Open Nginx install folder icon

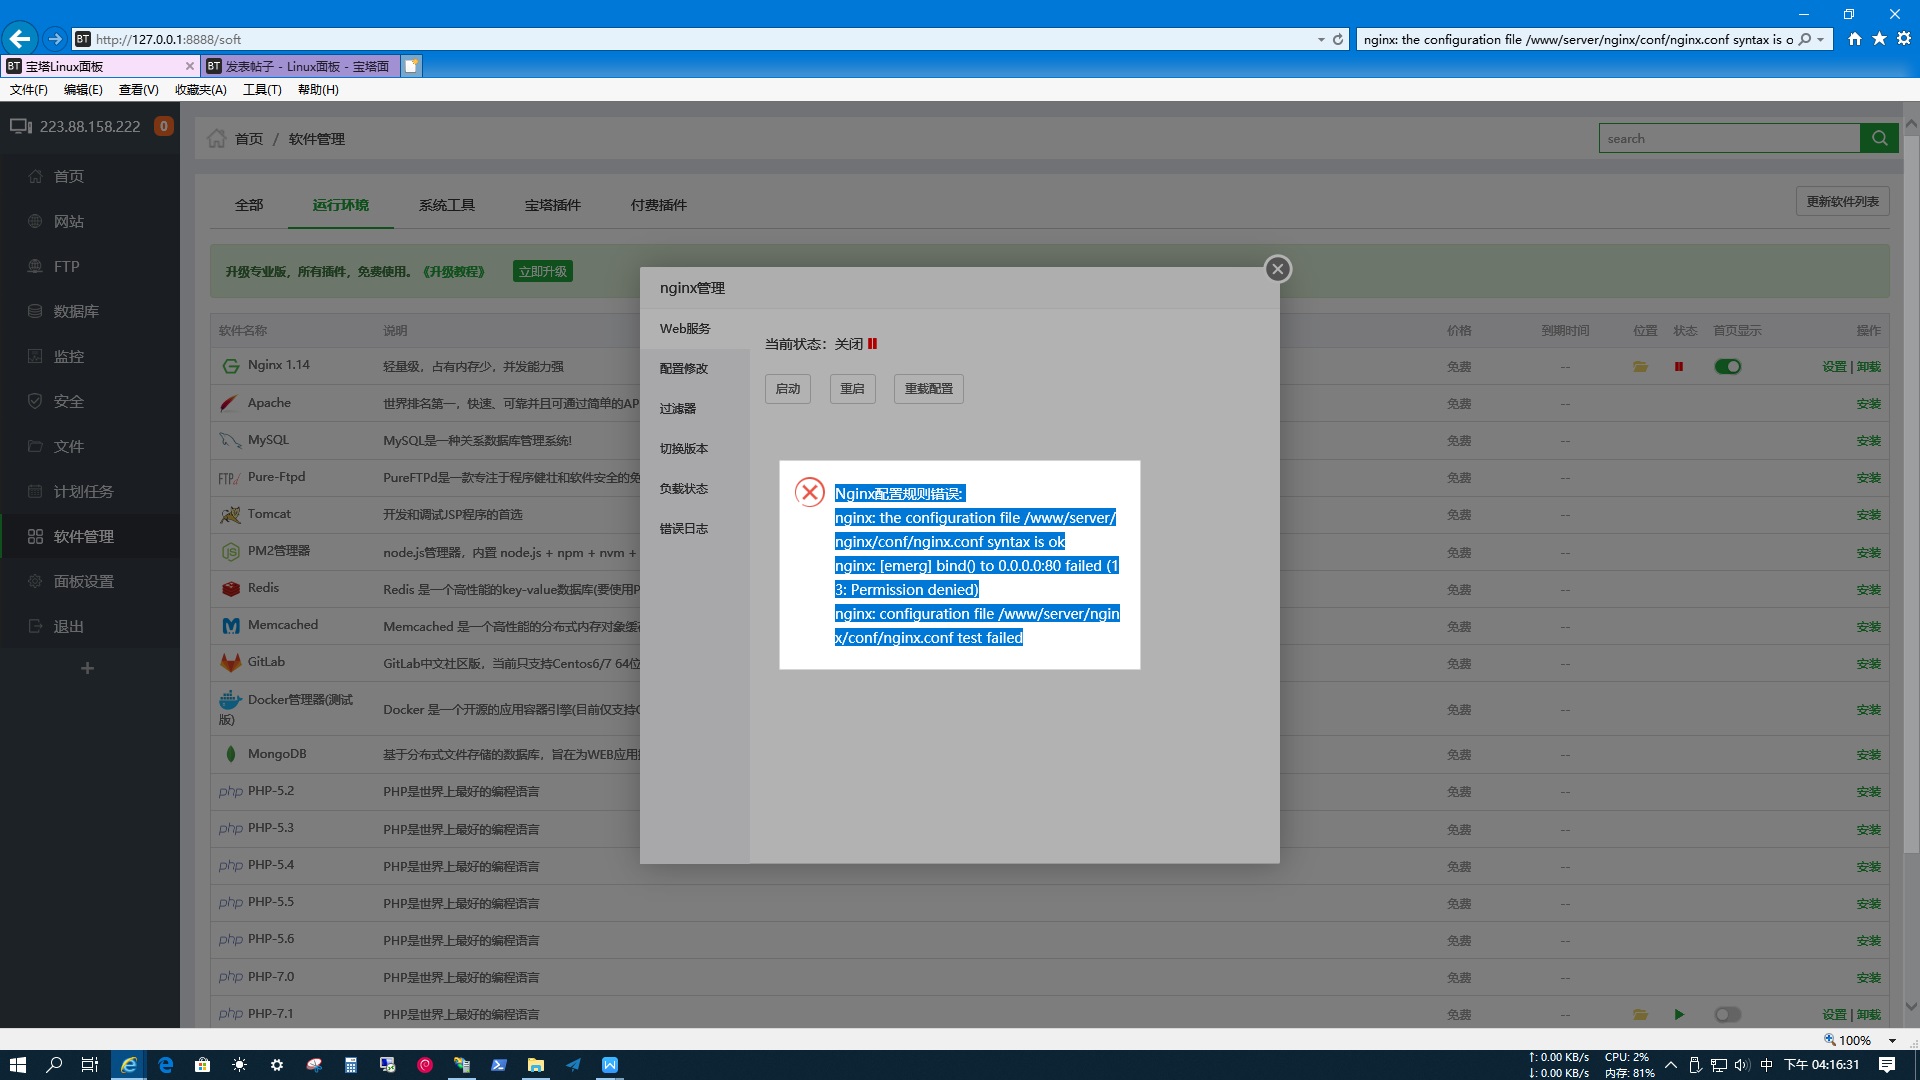[1640, 367]
